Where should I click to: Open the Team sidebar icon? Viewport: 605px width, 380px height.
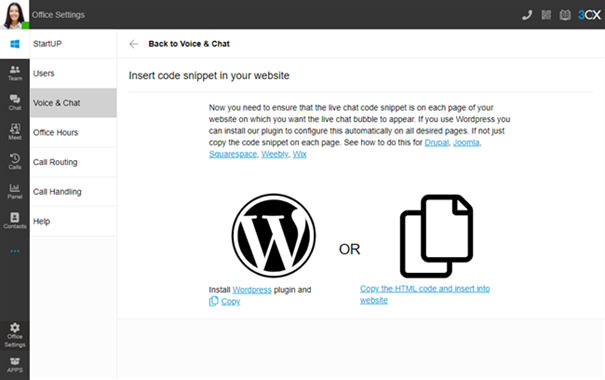tap(15, 73)
